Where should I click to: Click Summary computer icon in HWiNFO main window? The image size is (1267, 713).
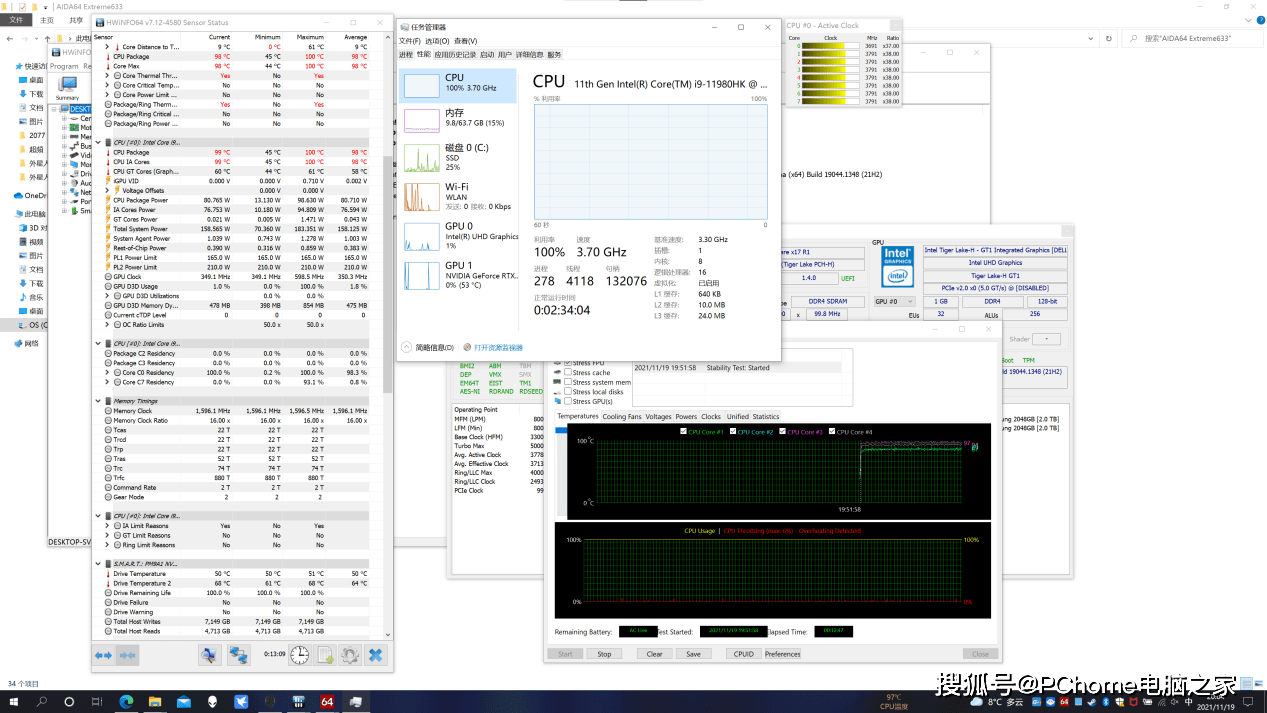(x=67, y=86)
